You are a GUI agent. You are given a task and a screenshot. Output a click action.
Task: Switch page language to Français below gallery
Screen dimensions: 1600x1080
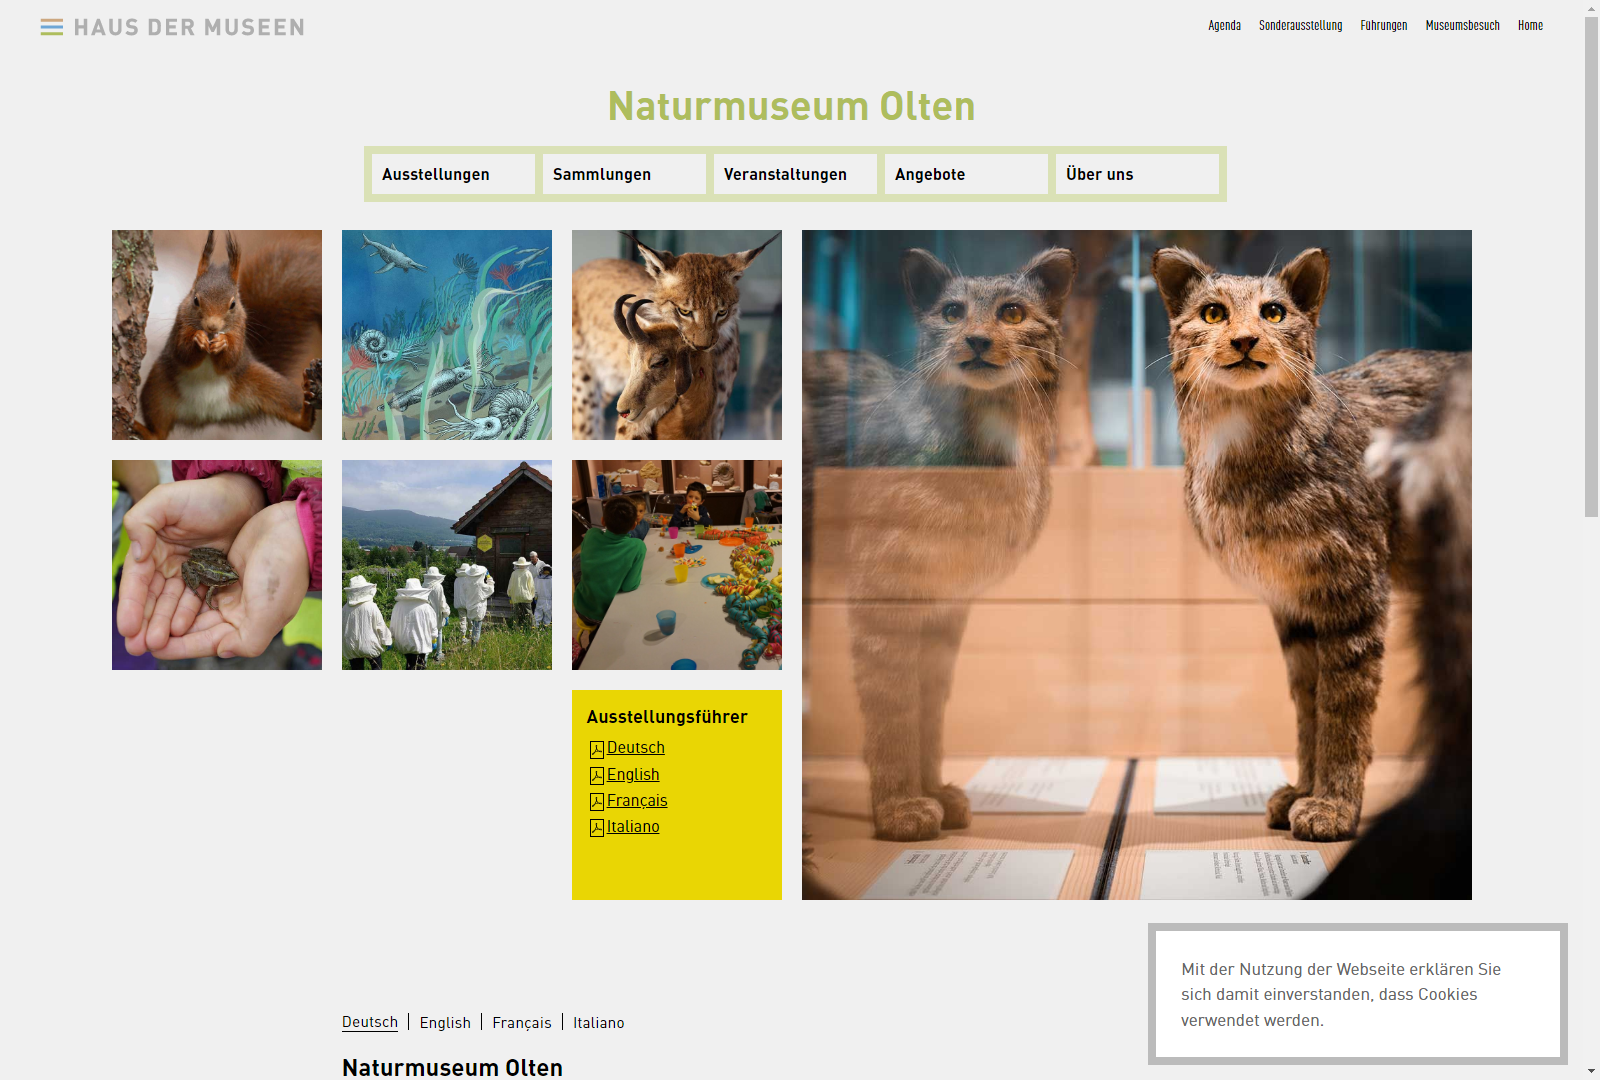[x=522, y=1022]
